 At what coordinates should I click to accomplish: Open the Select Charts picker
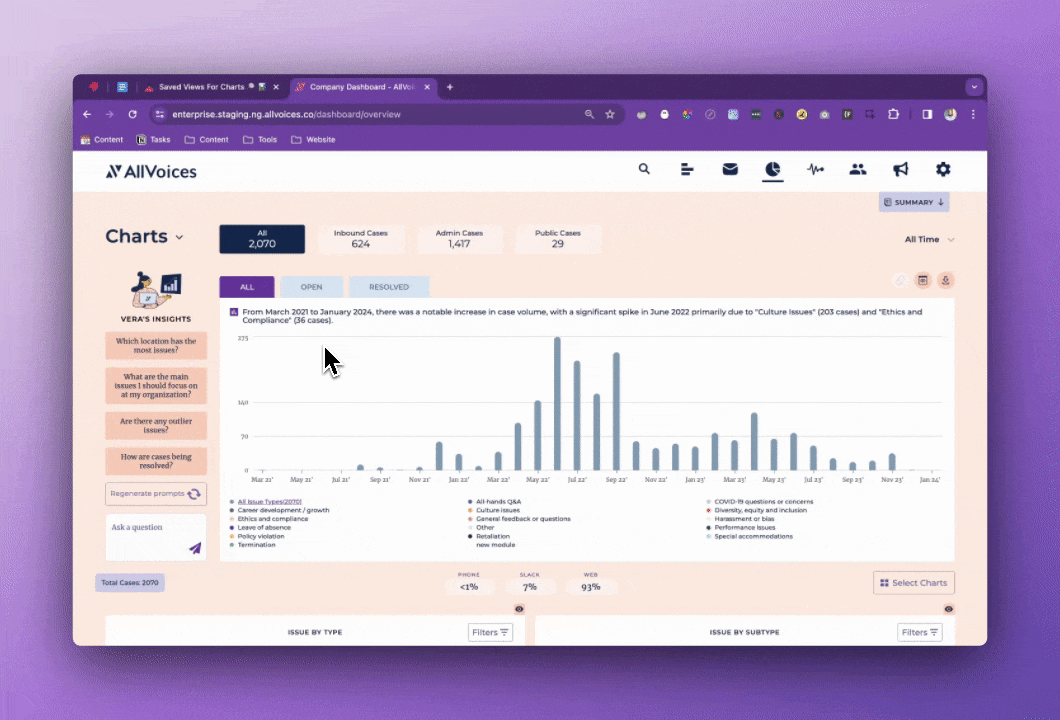tap(913, 583)
